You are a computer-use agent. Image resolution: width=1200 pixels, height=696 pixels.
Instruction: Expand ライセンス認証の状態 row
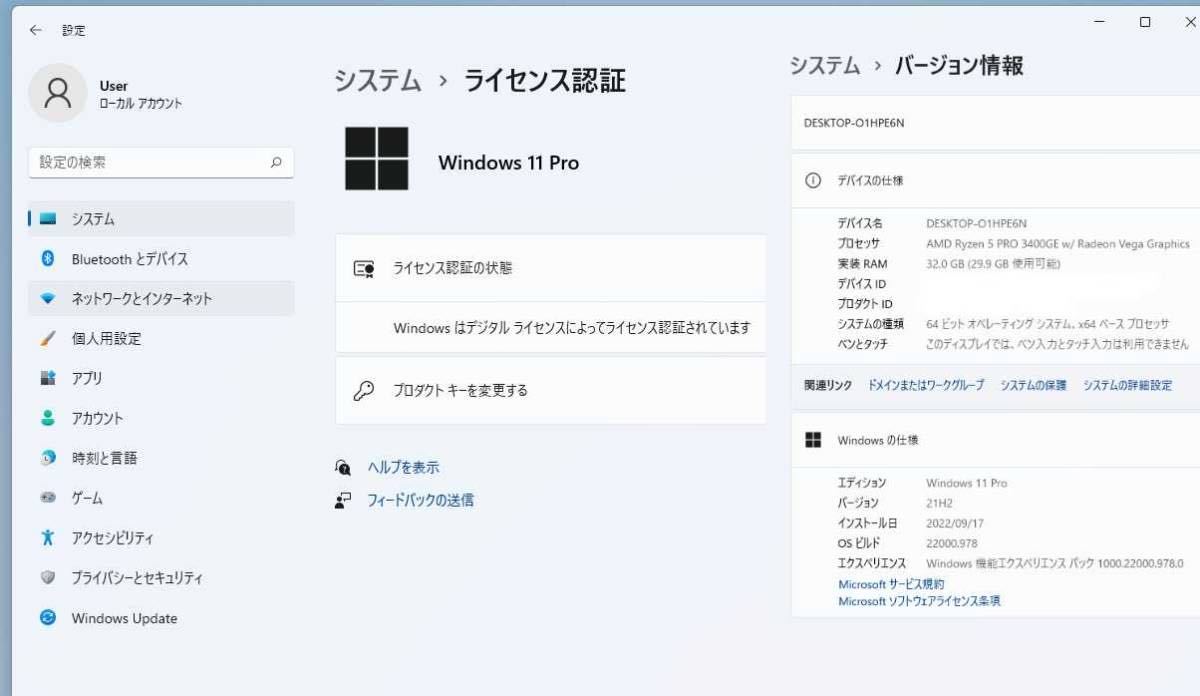tap(551, 268)
